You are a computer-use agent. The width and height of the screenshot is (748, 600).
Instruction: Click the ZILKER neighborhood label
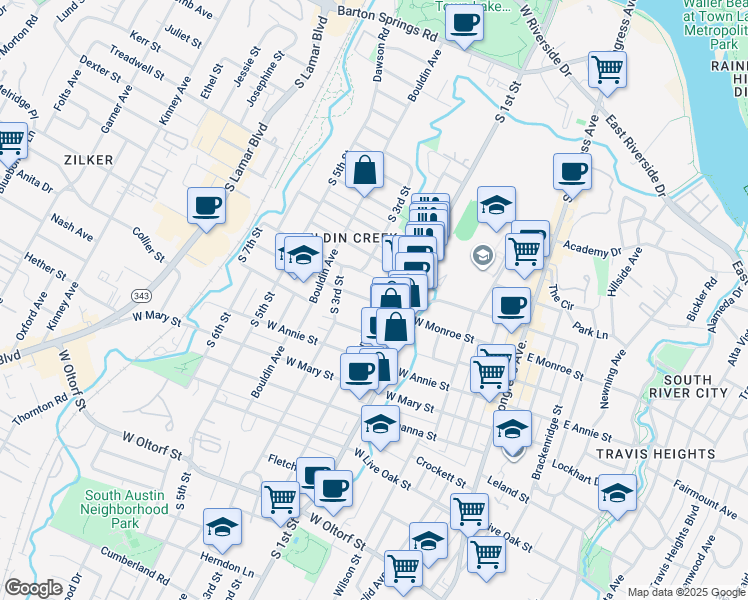(x=89, y=160)
